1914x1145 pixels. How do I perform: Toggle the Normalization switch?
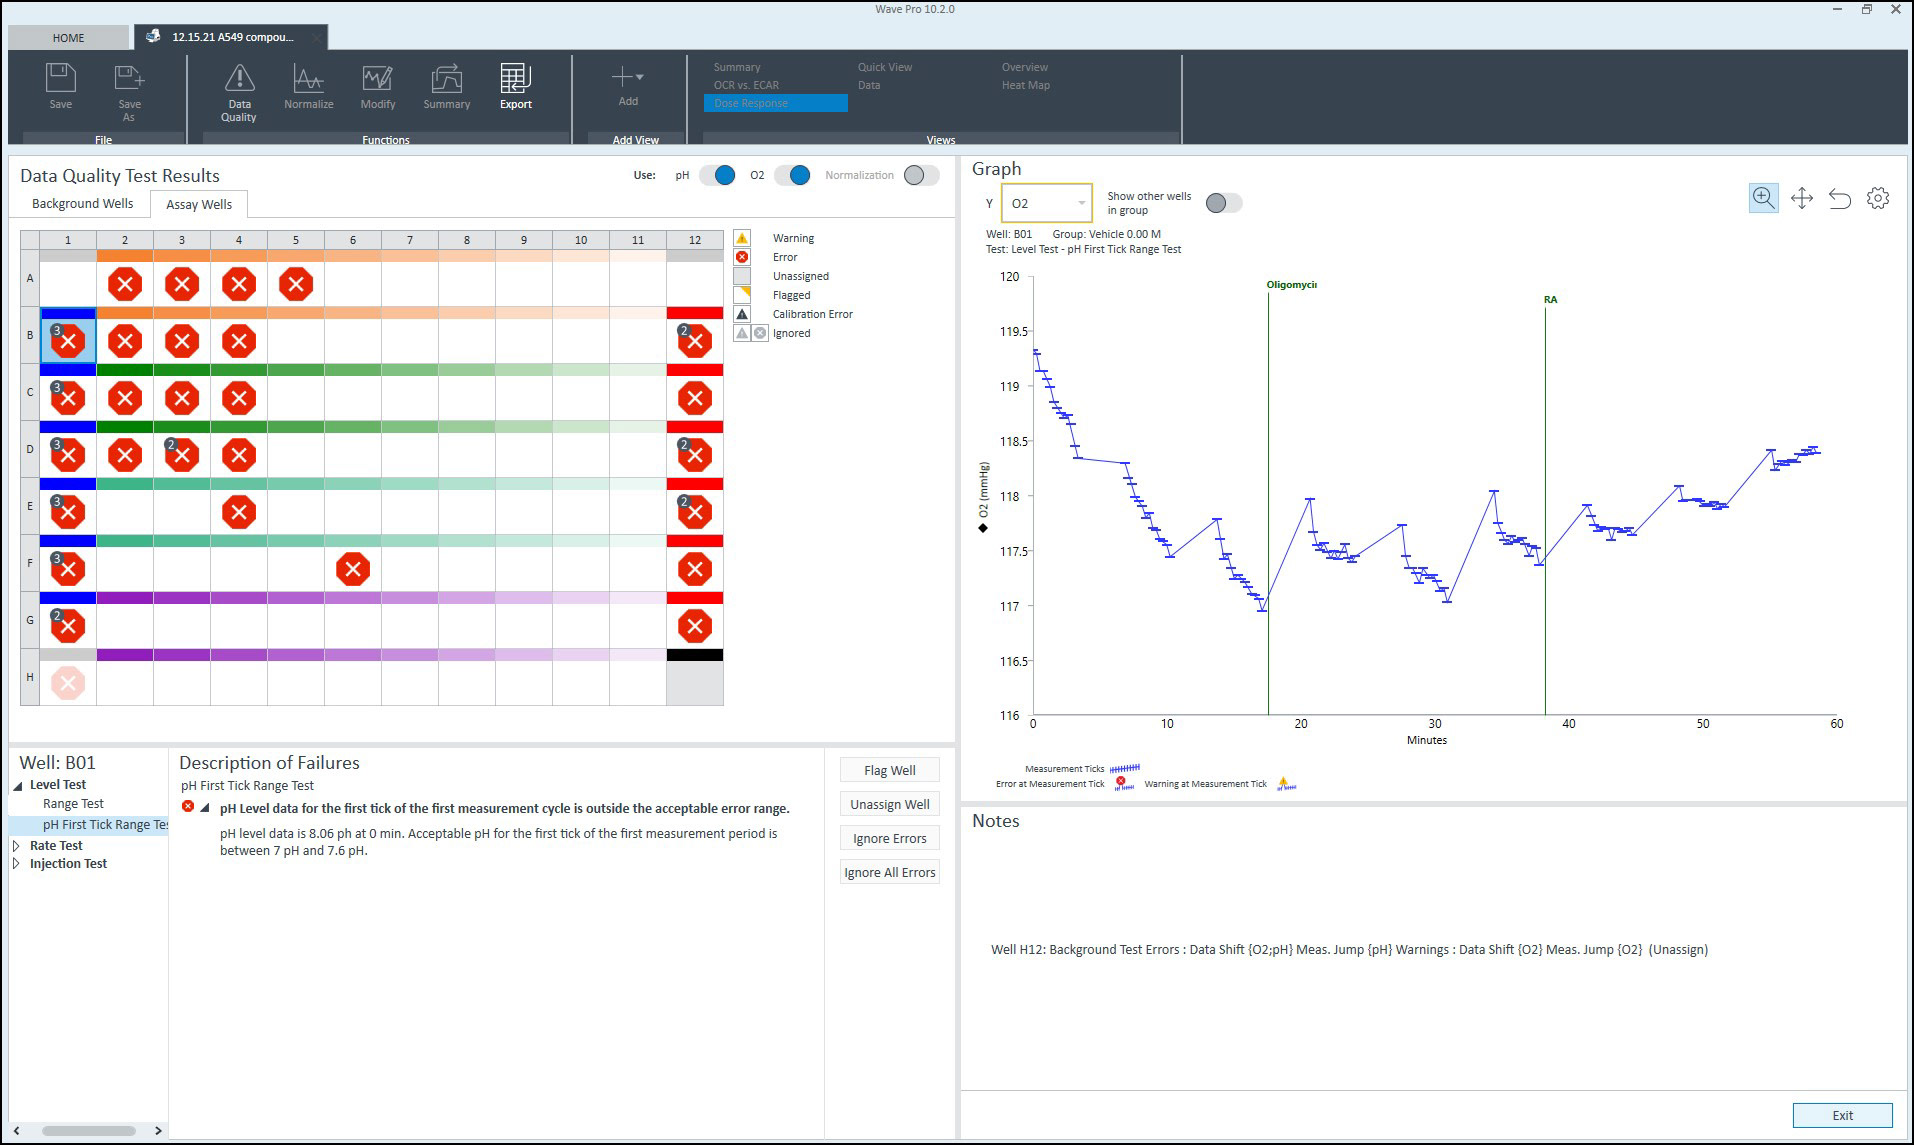[921, 175]
